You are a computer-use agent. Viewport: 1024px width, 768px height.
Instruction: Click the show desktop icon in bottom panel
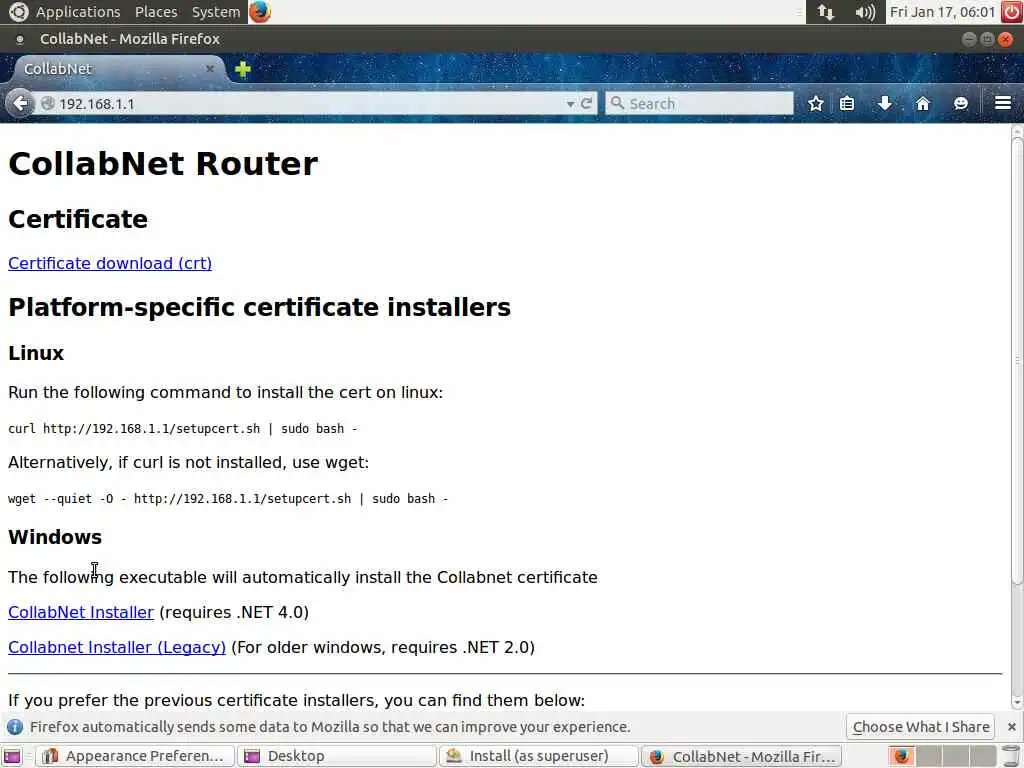coord(12,756)
